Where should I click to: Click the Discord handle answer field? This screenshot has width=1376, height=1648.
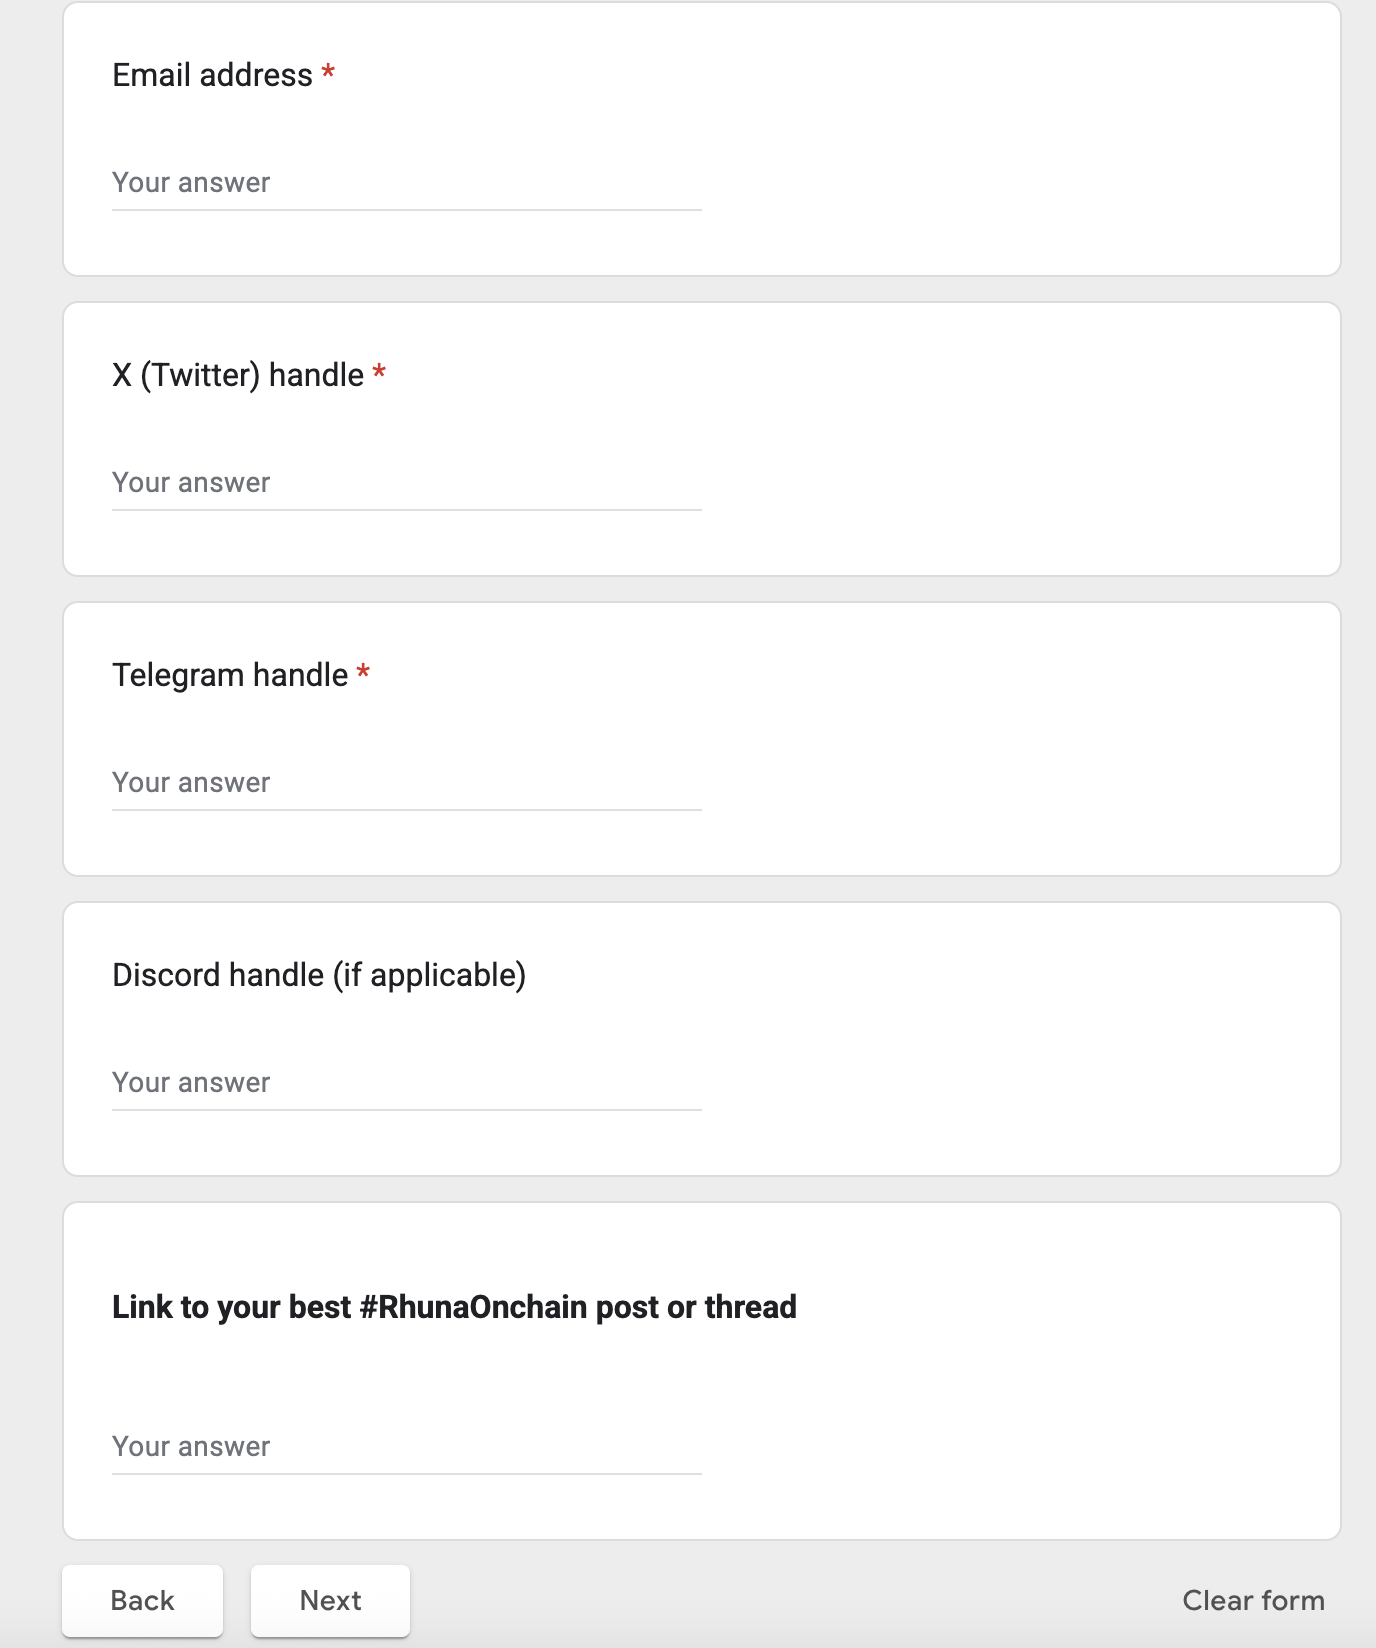pyautogui.click(x=406, y=1083)
